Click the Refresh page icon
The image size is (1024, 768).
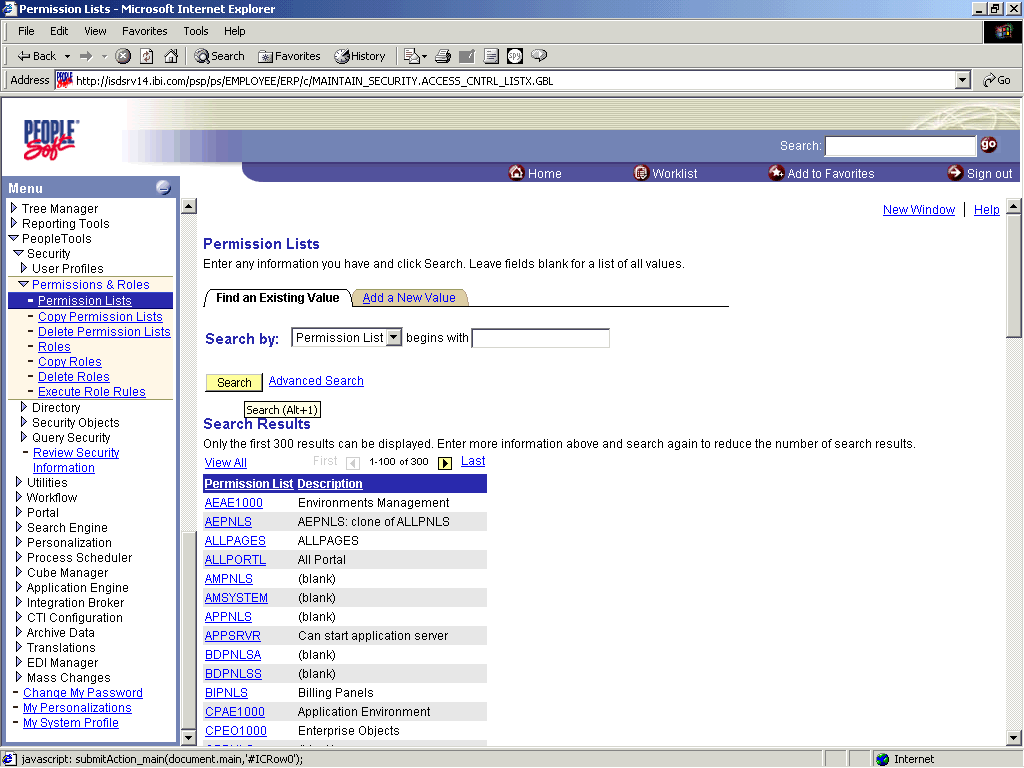tap(147, 56)
